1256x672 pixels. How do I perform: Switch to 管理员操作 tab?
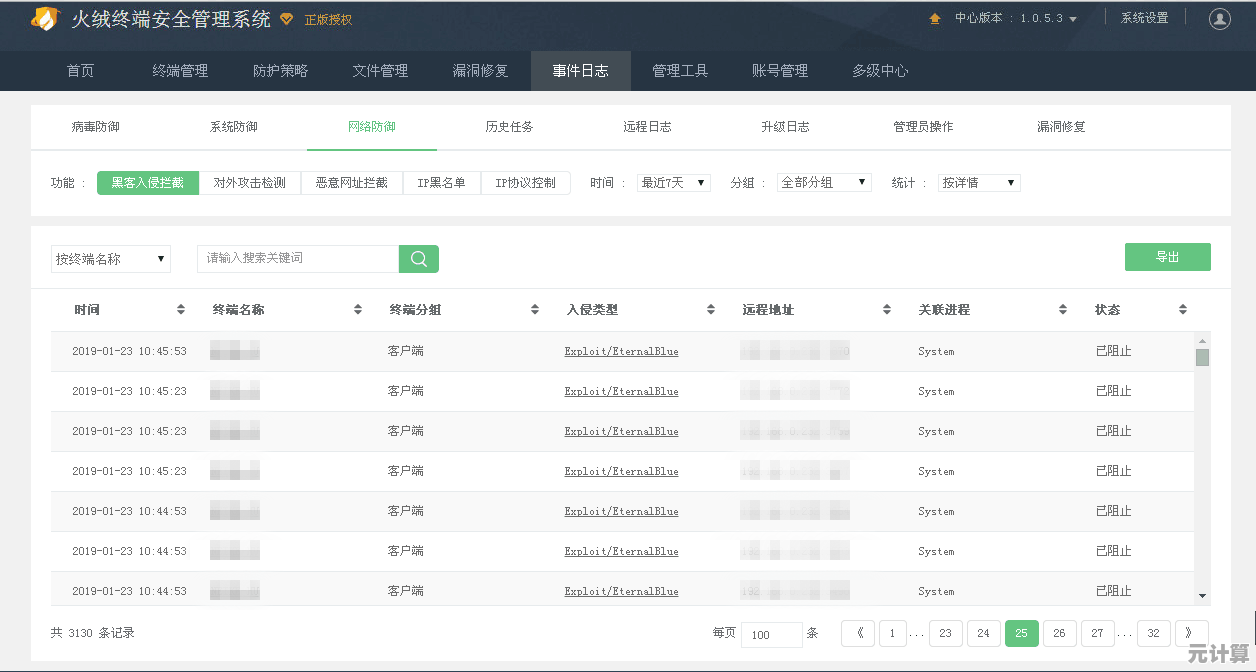[924, 127]
